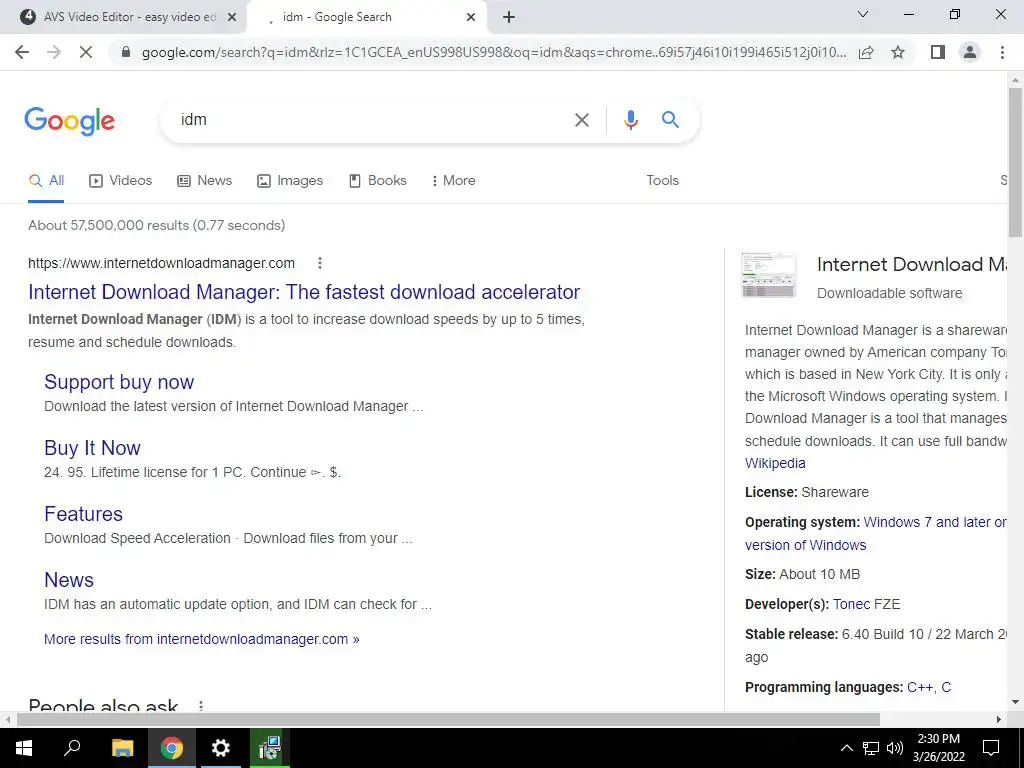Open the People also ask options dots
Image resolution: width=1024 pixels, height=768 pixels.
(201, 706)
